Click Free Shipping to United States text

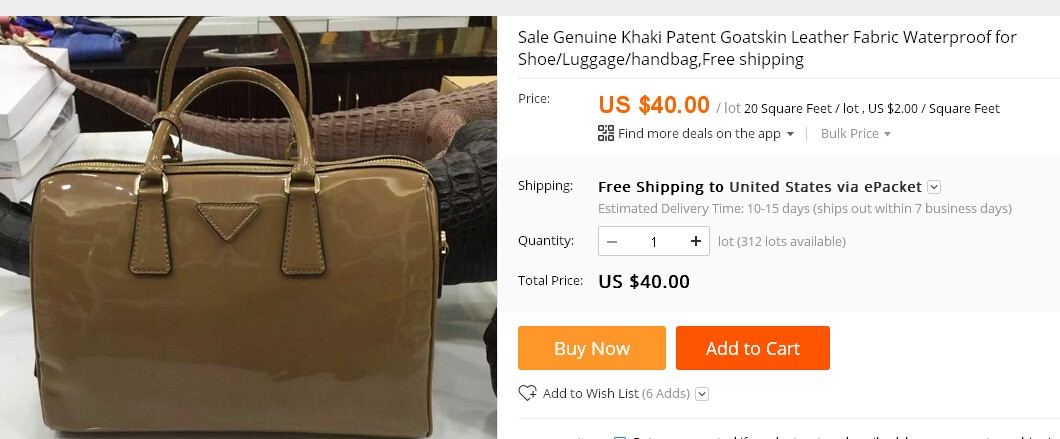tap(760, 187)
